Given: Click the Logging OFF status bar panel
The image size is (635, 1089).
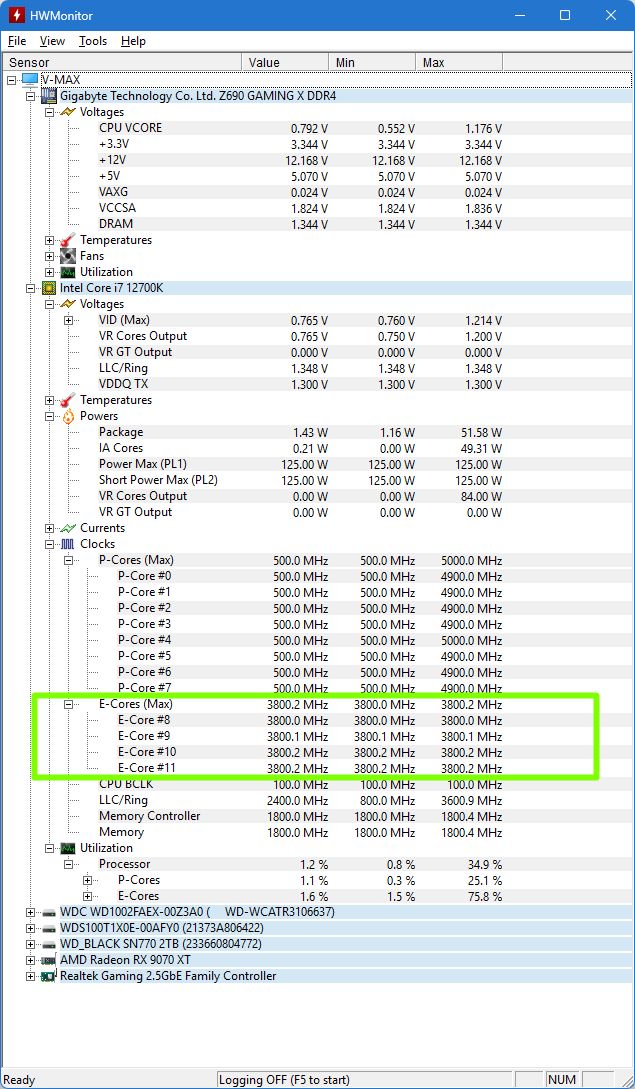Looking at the screenshot, I should [x=365, y=1079].
